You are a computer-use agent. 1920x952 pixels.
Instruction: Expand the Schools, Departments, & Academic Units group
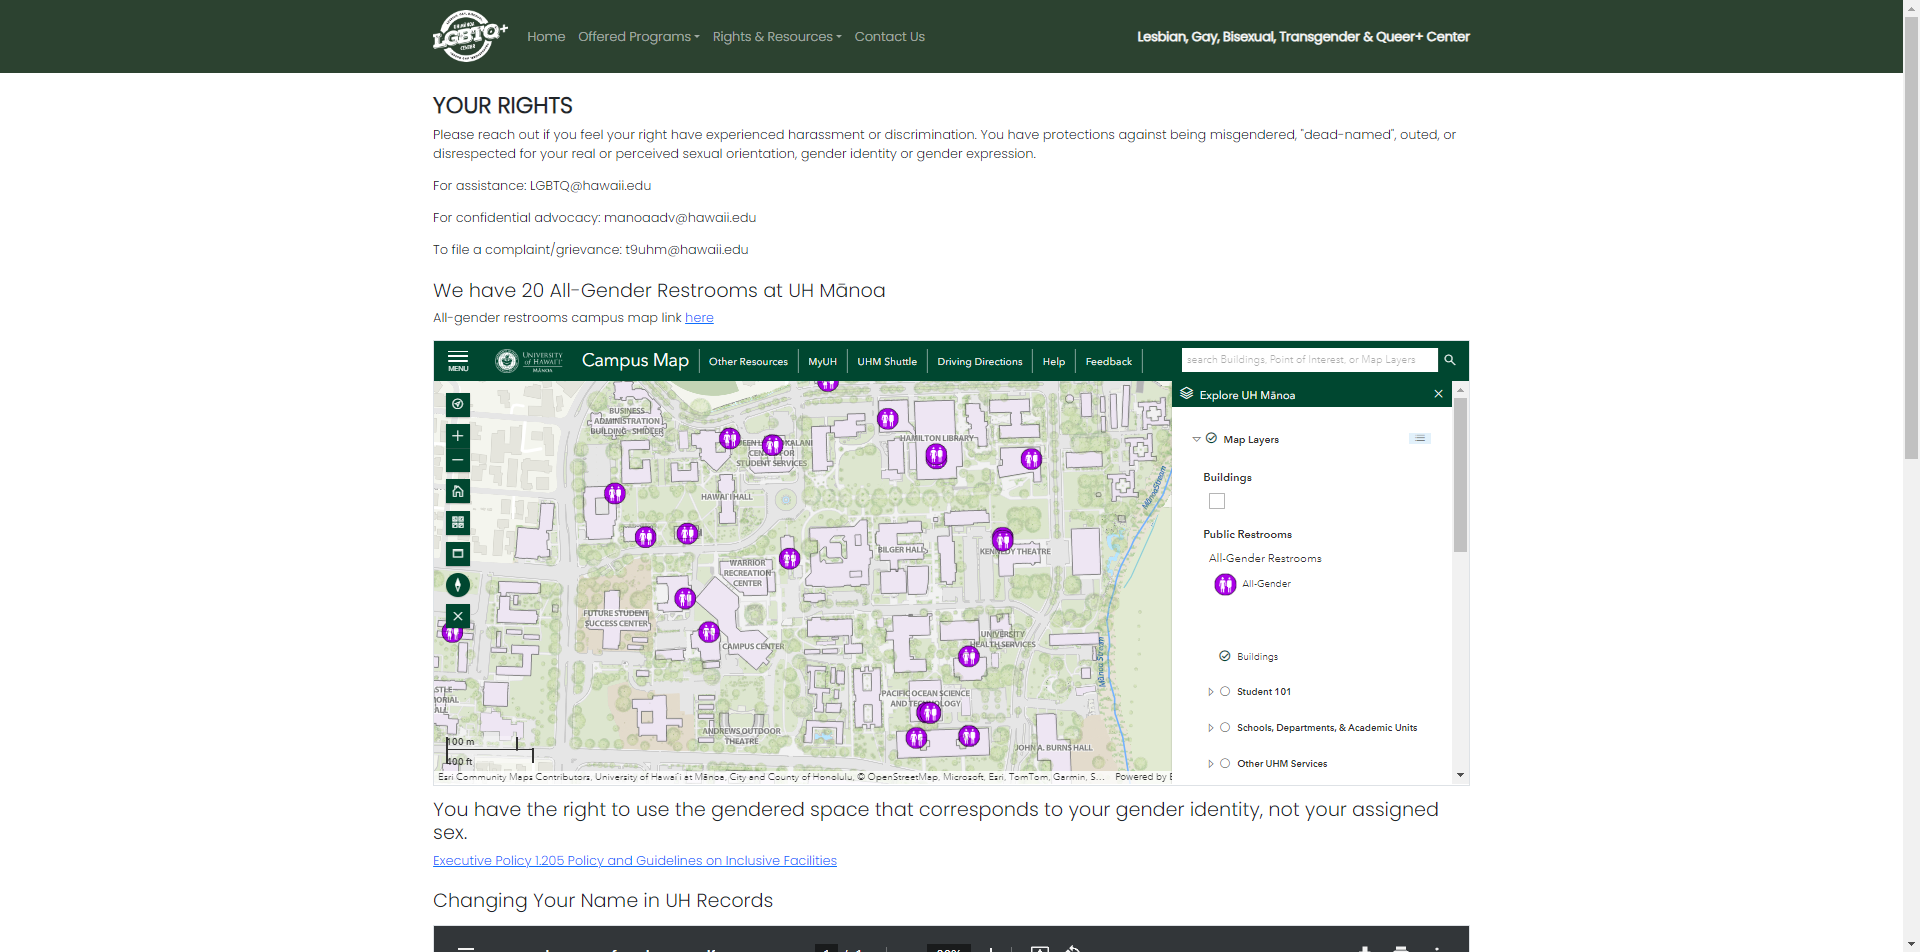(1210, 728)
